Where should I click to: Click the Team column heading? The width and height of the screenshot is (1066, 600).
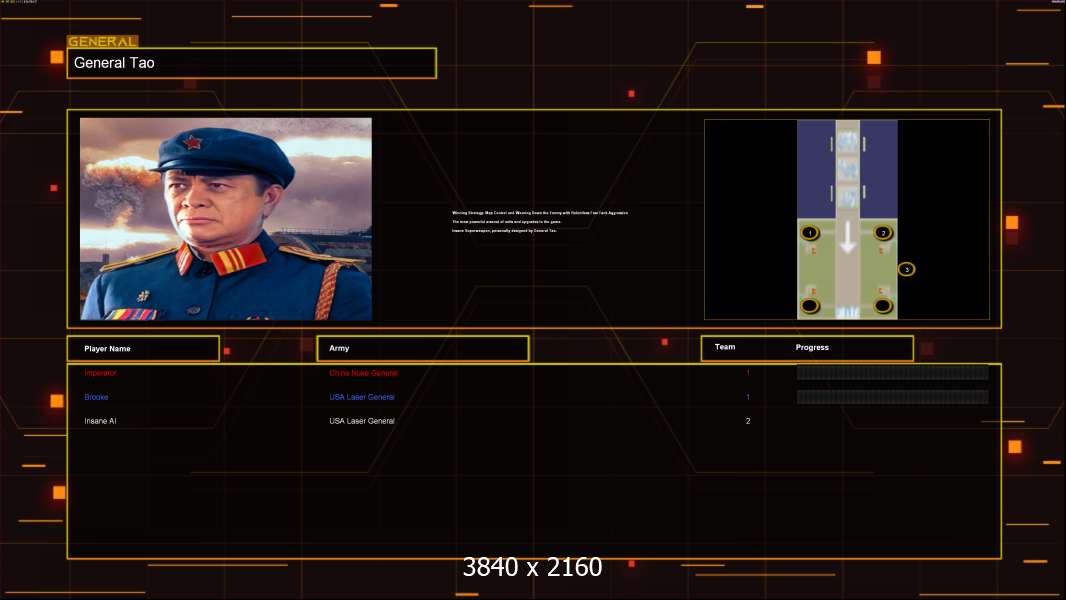[x=725, y=347]
